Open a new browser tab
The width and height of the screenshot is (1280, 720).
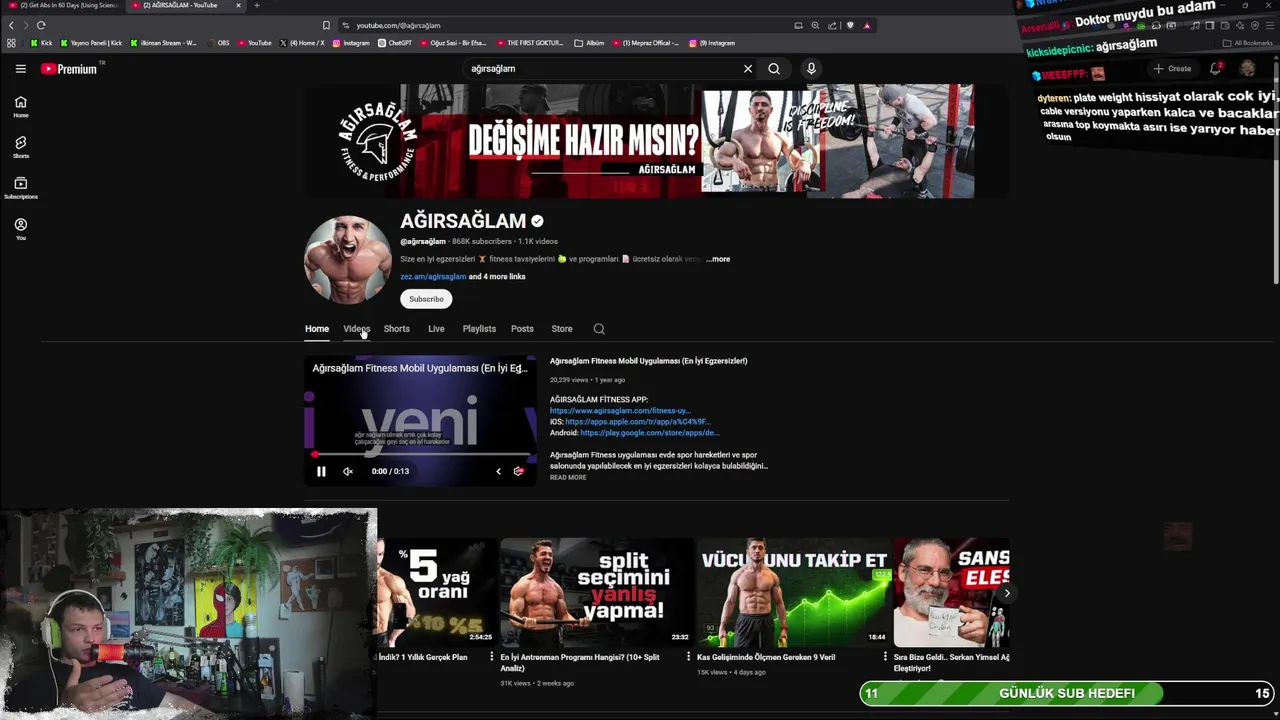257,6
